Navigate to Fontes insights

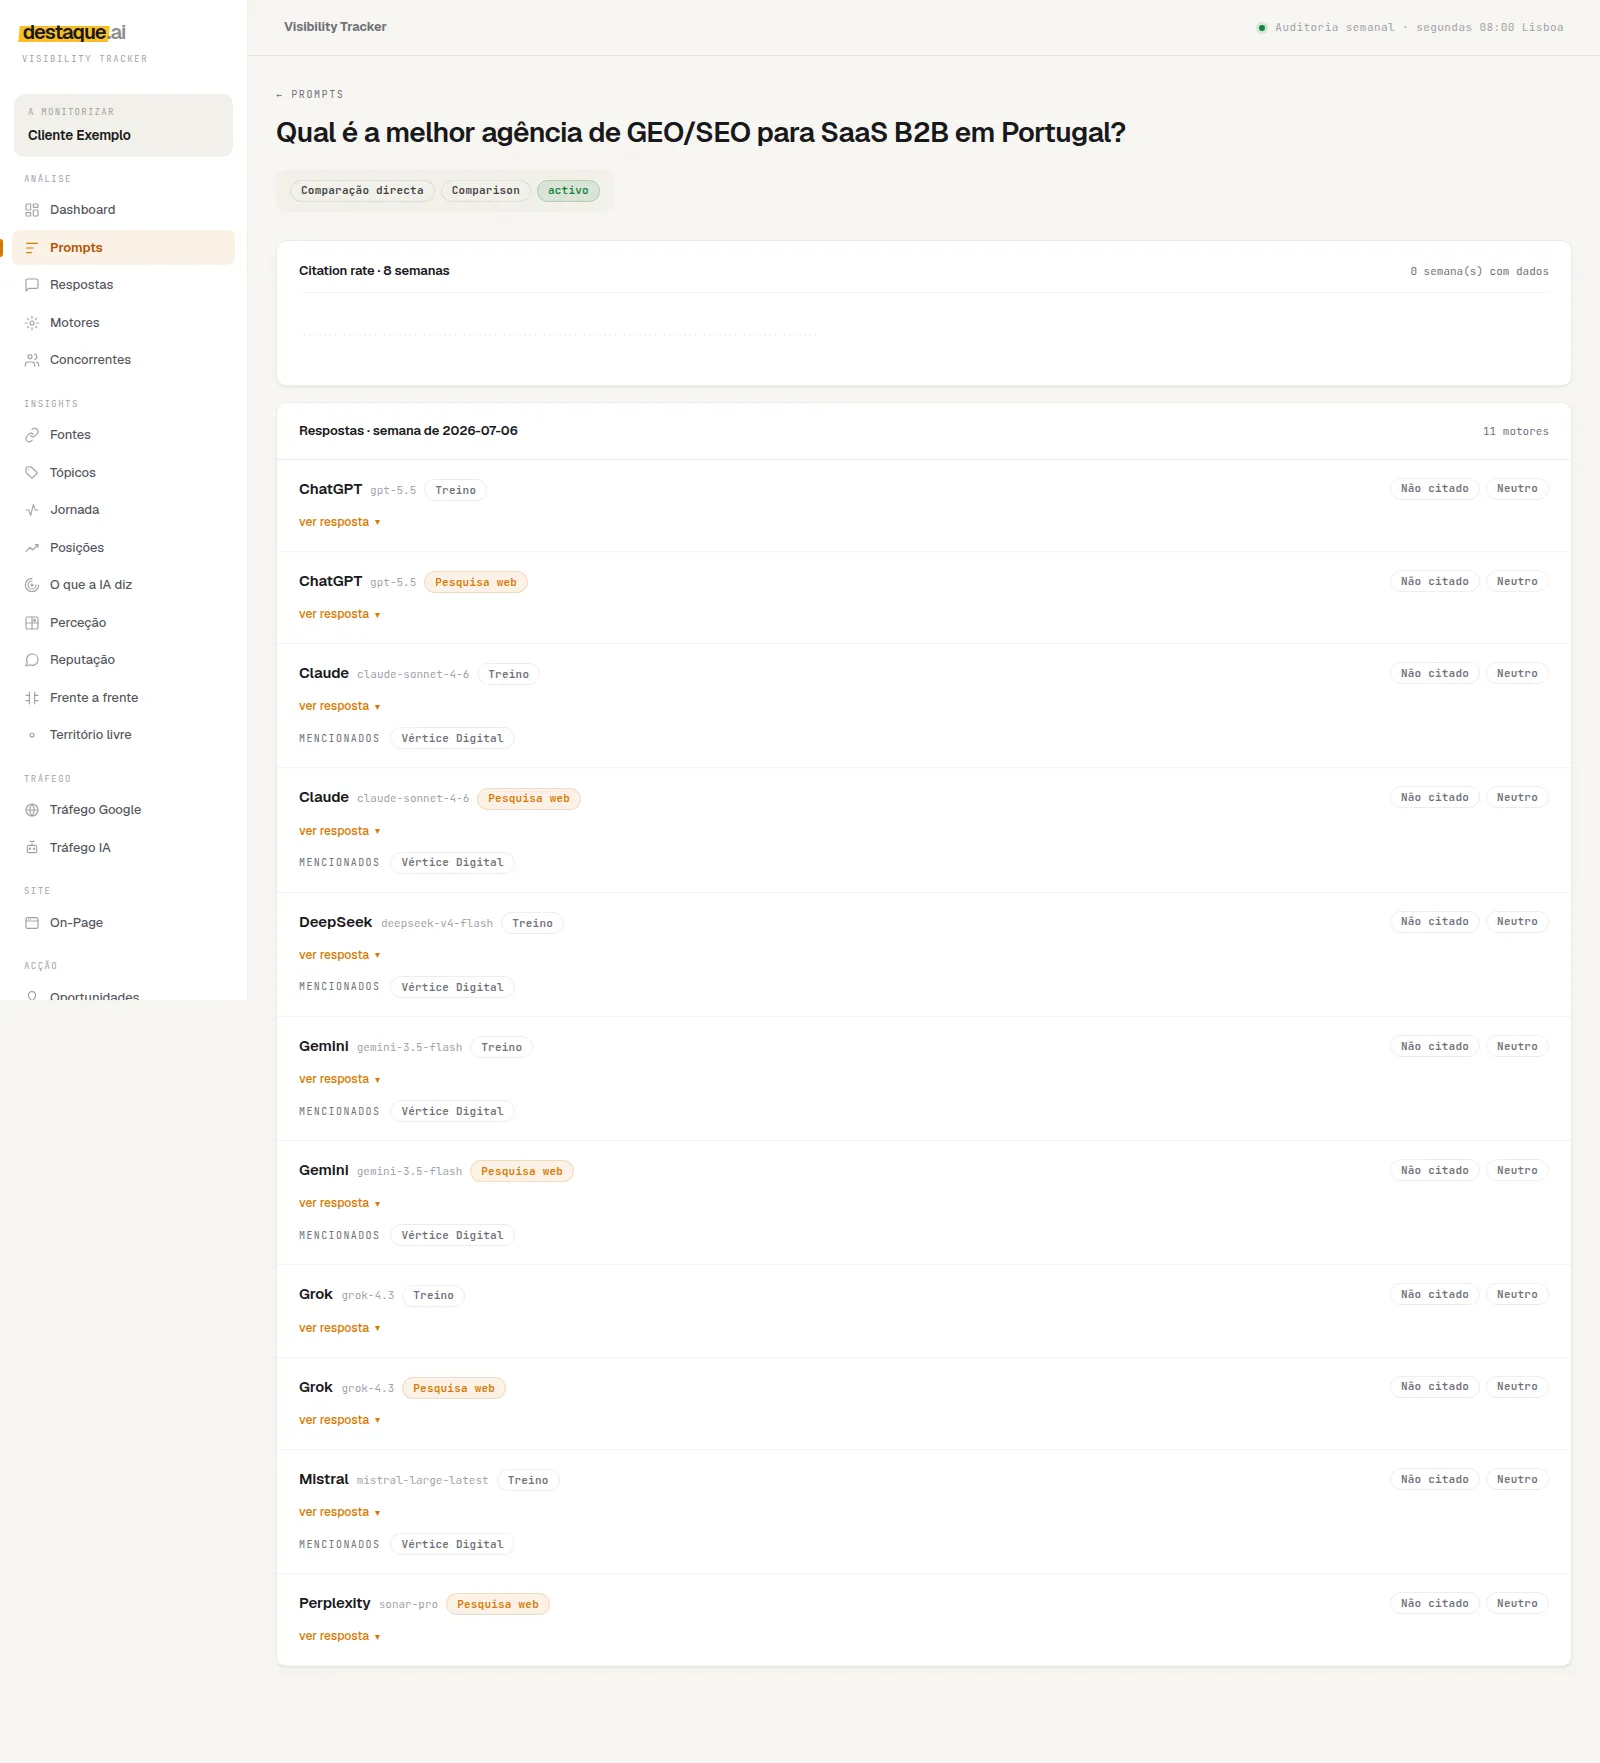click(x=124, y=435)
